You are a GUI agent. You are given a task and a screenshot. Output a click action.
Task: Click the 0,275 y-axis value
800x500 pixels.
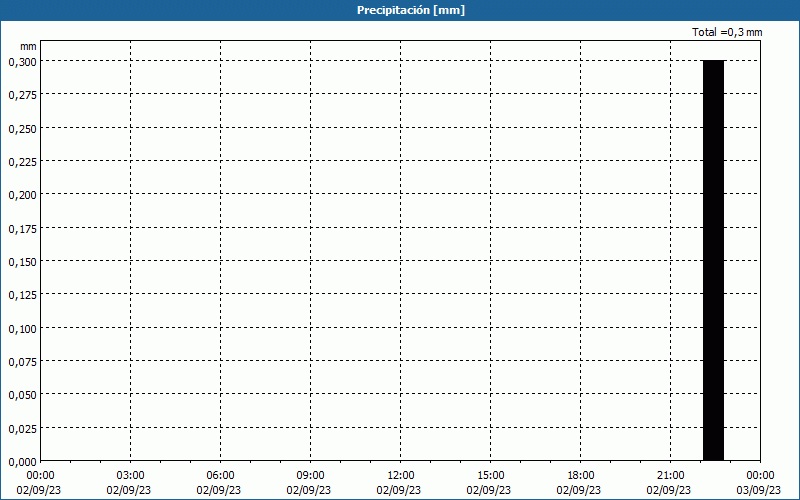pyautogui.click(x=22, y=94)
